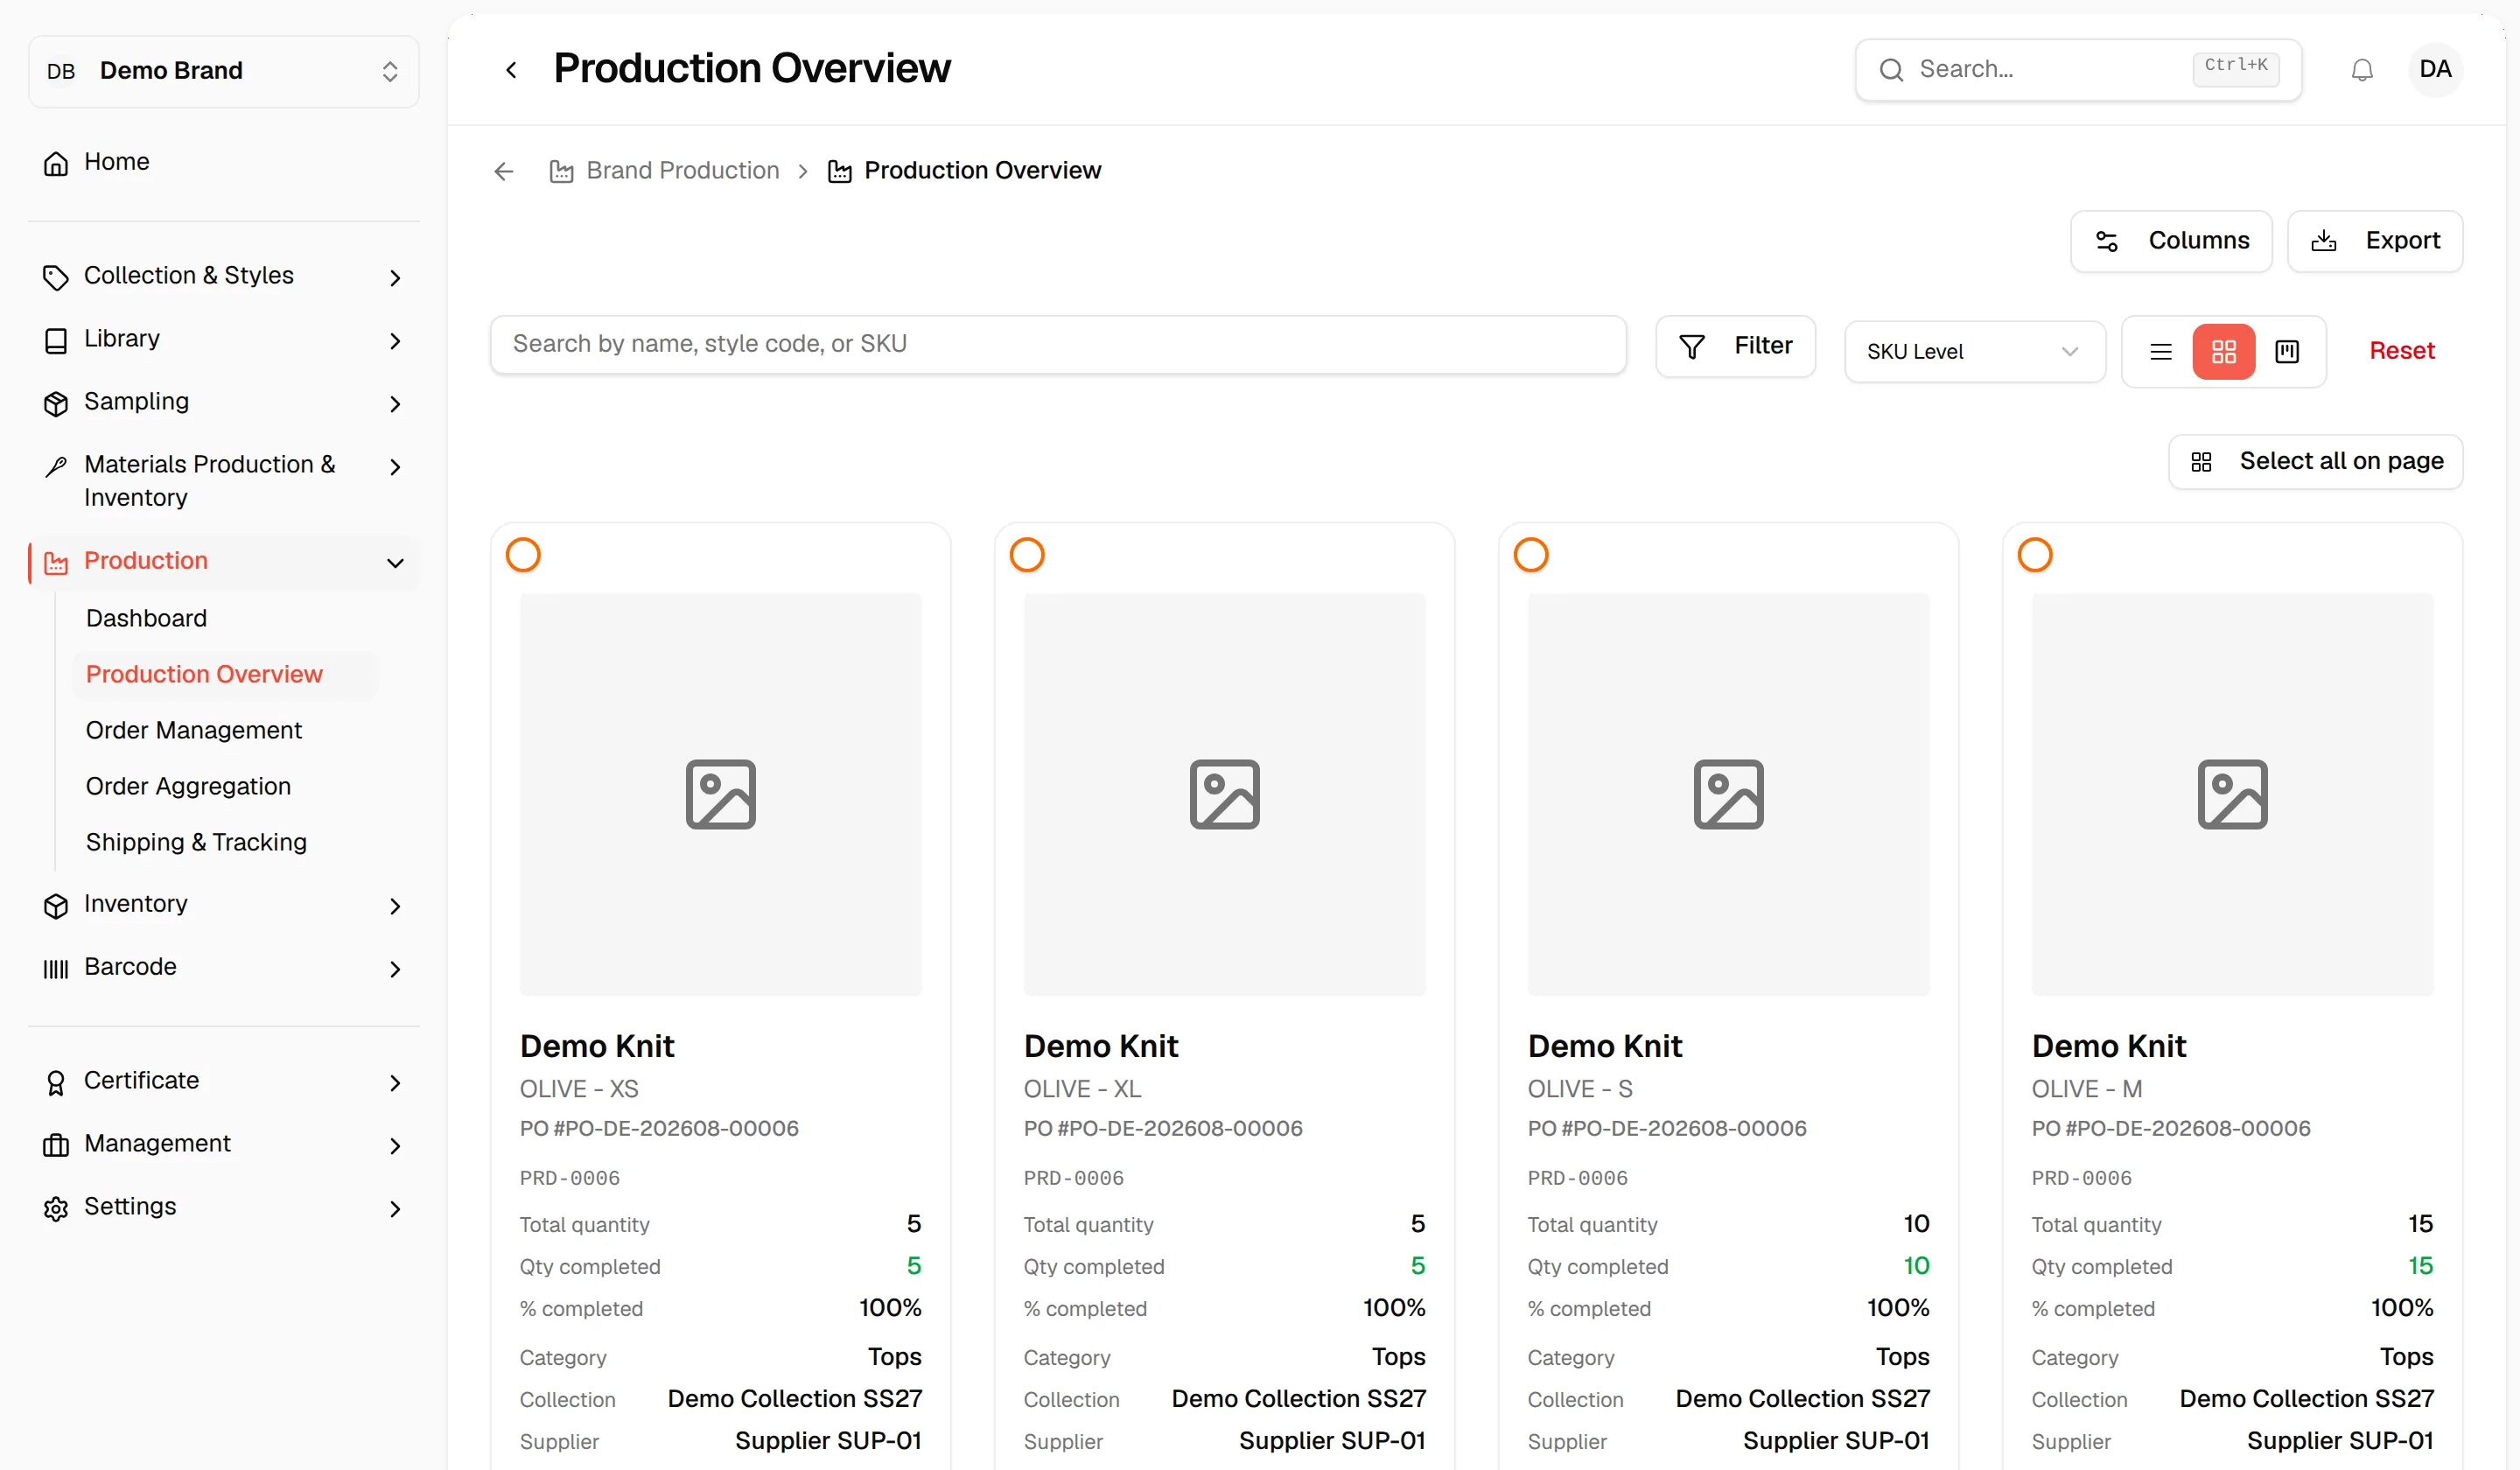Click the Management briefcase icon
The width and height of the screenshot is (2520, 1470).
(x=56, y=1145)
